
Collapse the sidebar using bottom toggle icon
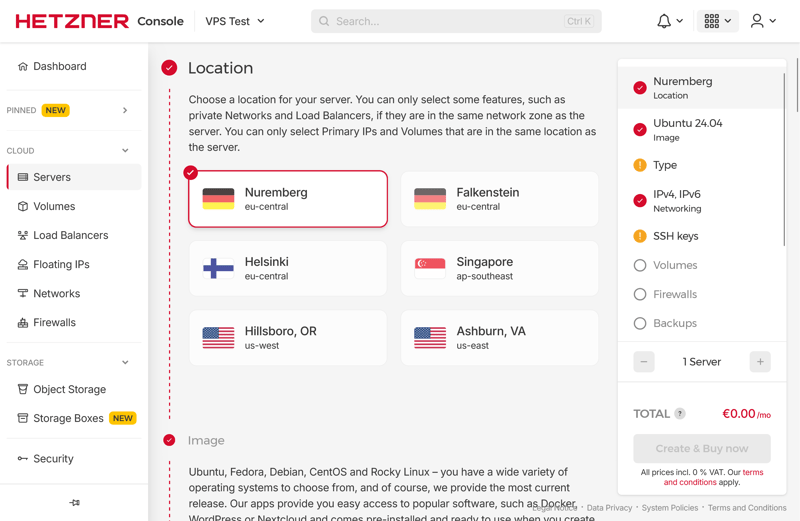(75, 502)
